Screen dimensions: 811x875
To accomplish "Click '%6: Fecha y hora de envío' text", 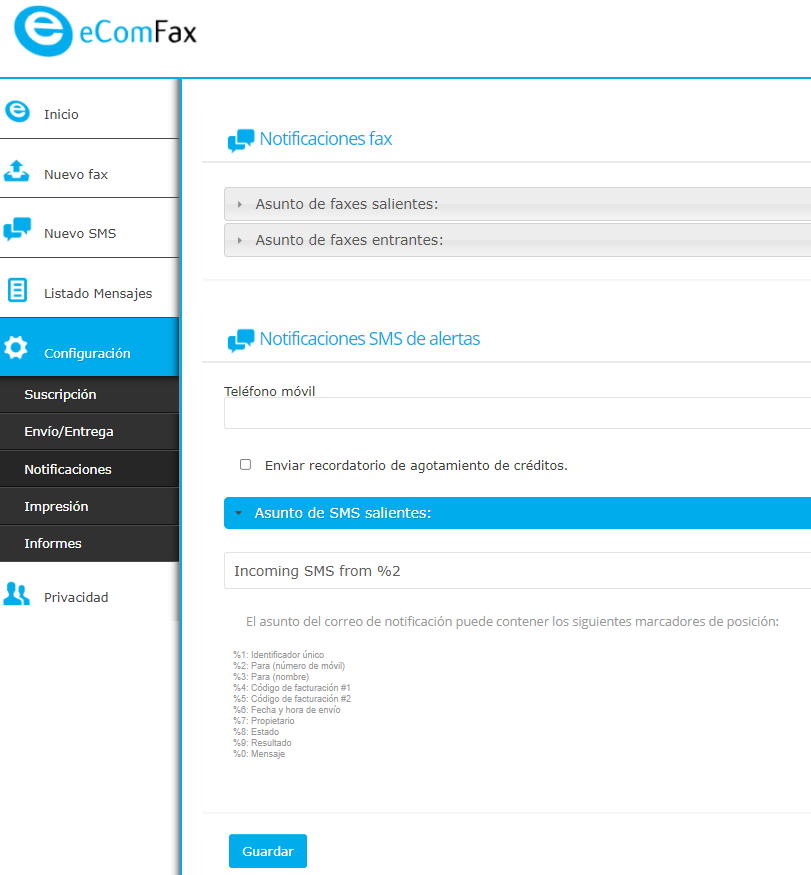I will point(287,710).
